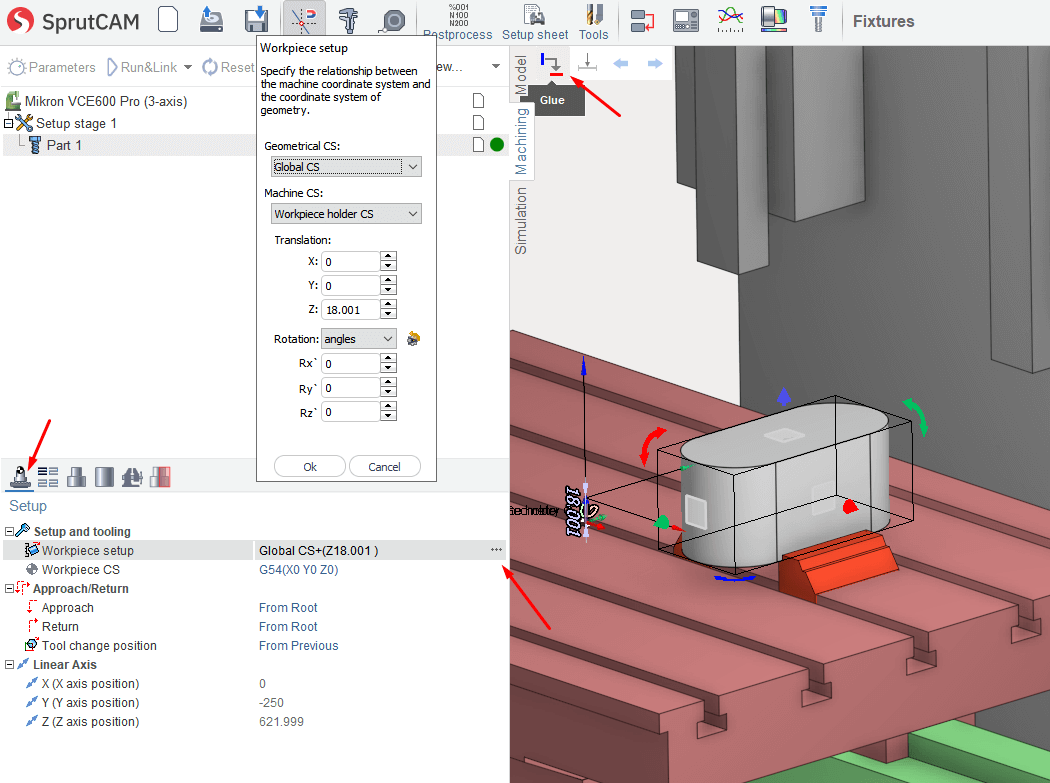Open the CNC controller panel icon
Viewport: 1050px width, 783px height.
click(x=686, y=20)
